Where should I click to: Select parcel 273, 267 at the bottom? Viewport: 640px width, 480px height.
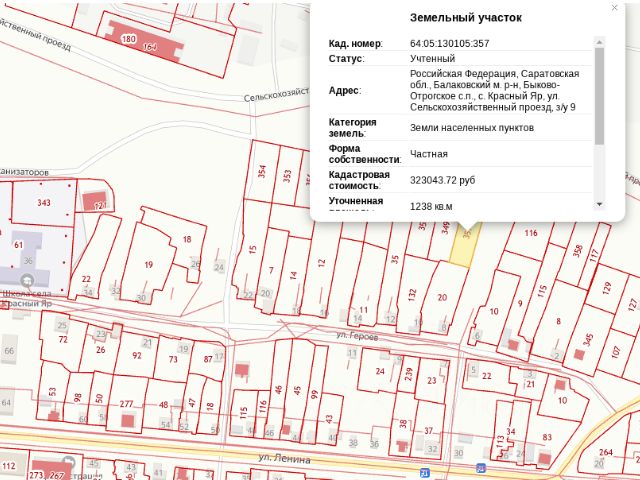point(51,469)
